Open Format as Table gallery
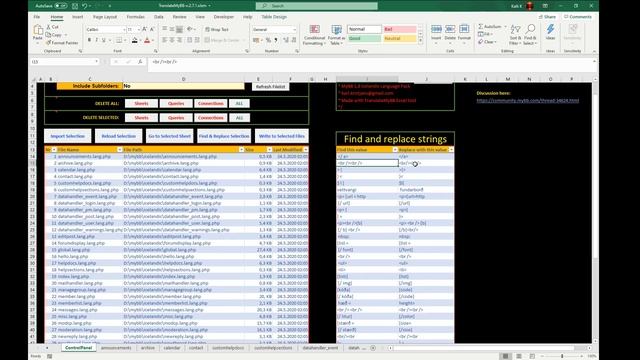640x360 pixels. 336,35
